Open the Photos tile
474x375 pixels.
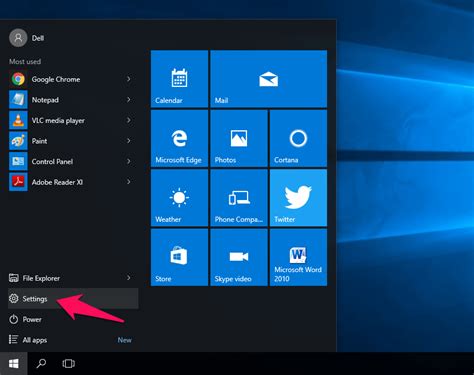(x=239, y=138)
